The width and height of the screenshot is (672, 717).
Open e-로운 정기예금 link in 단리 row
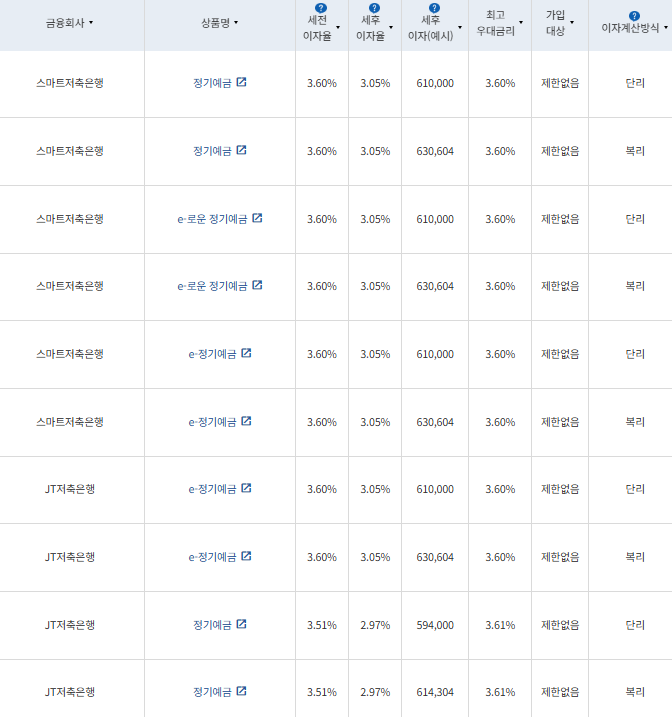[x=212, y=219]
